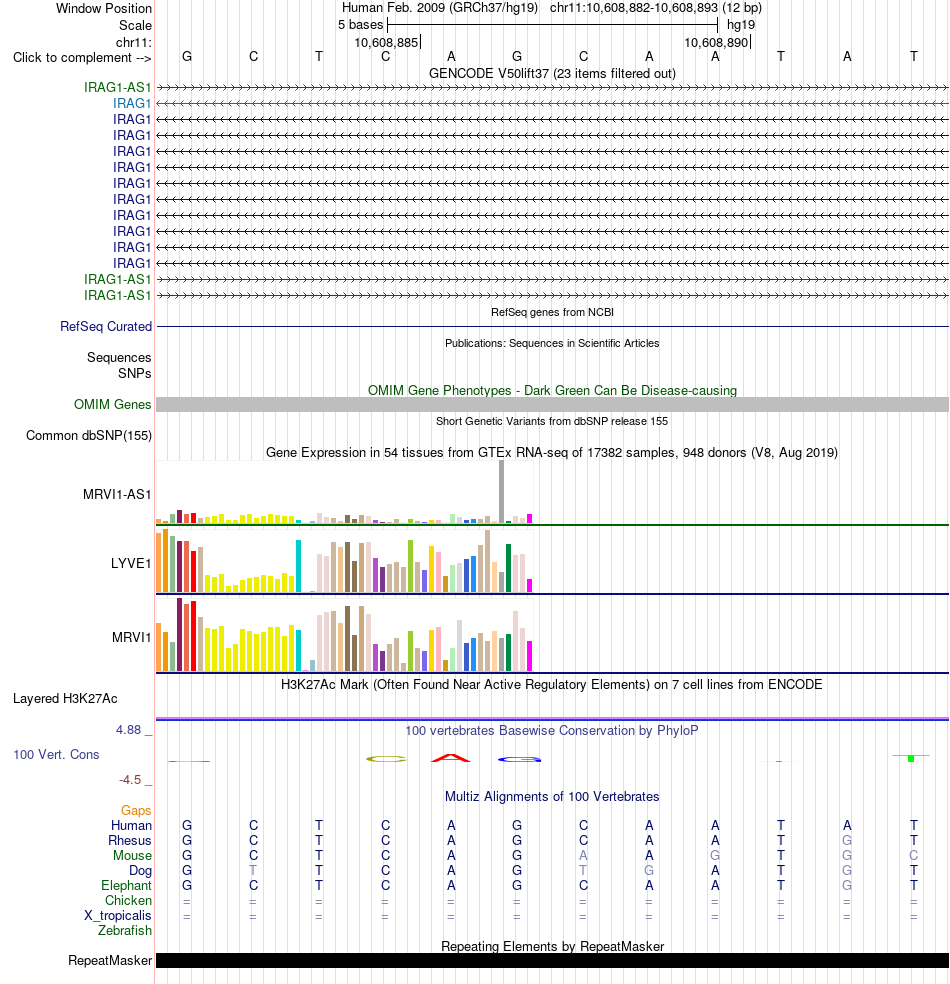
Task: Click 'Repeating Elements by RepeatMasker' title
Action: click(552, 946)
